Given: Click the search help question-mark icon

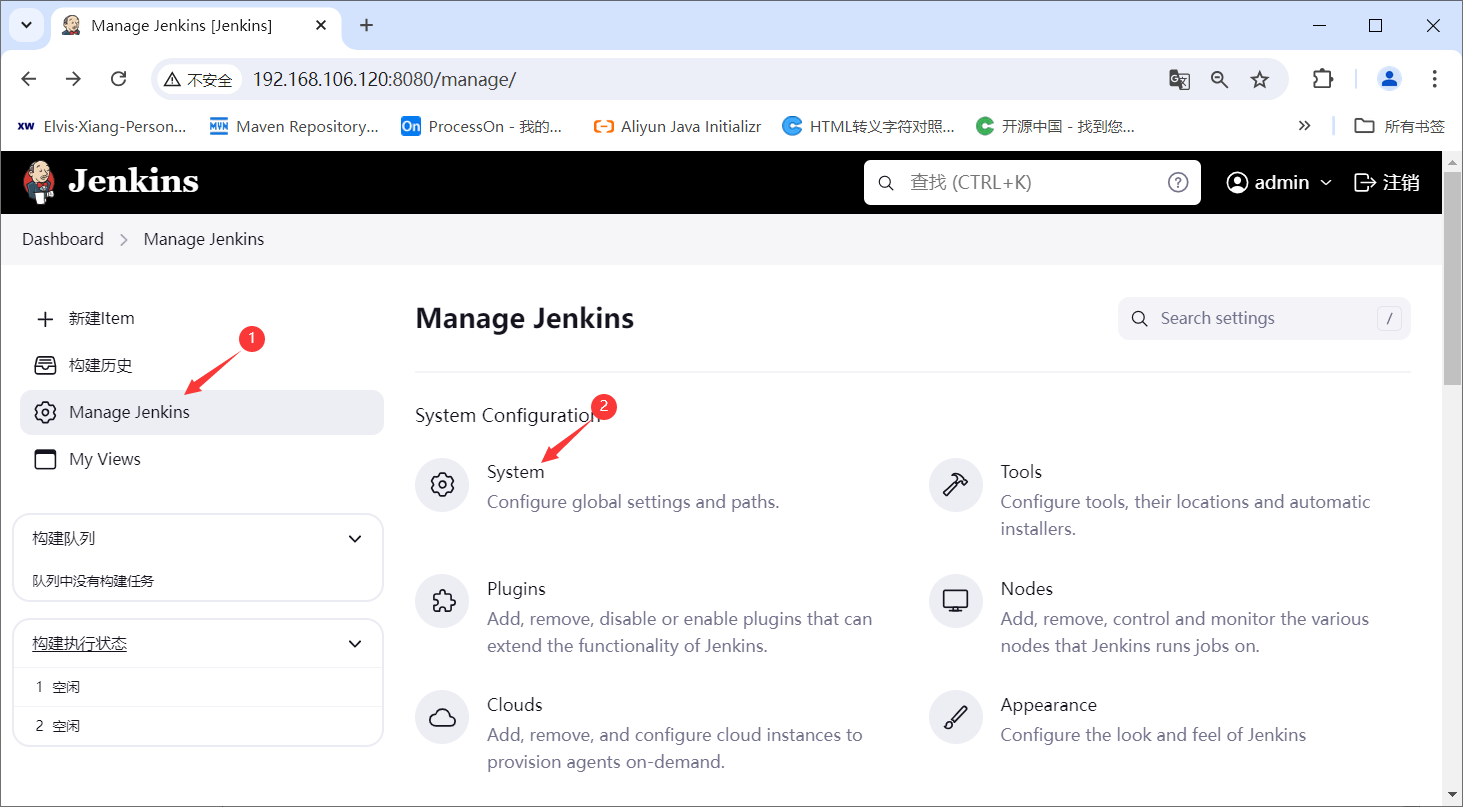Looking at the screenshot, I should (1178, 182).
